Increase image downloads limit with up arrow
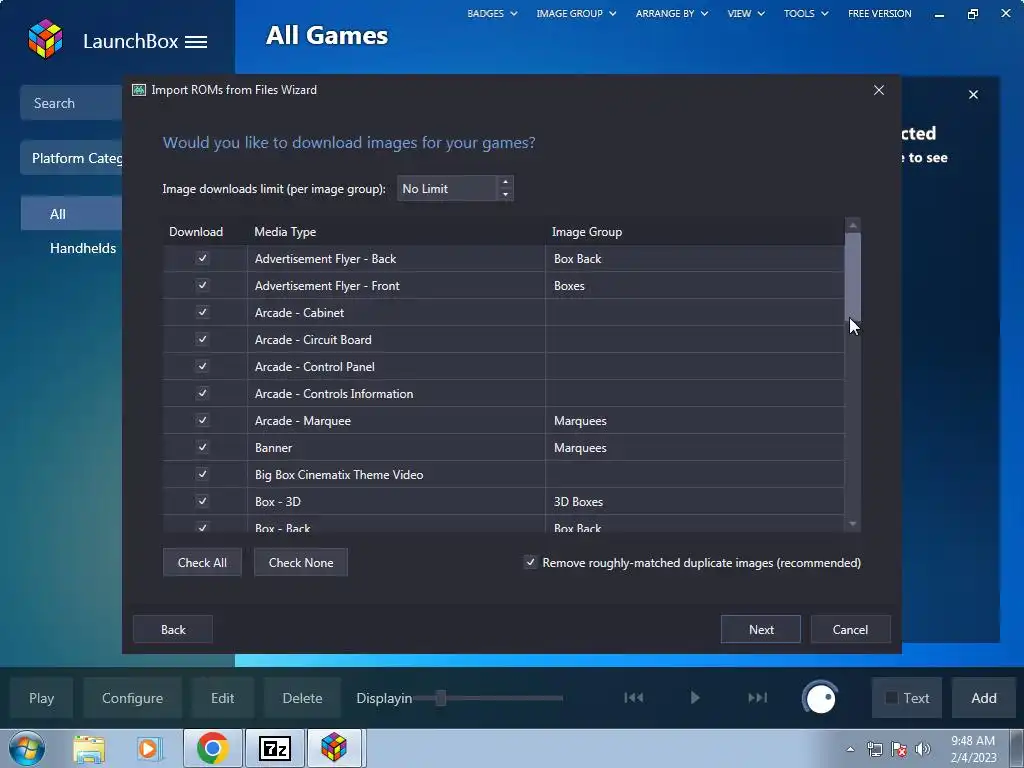This screenshot has width=1024, height=768. 505,182
